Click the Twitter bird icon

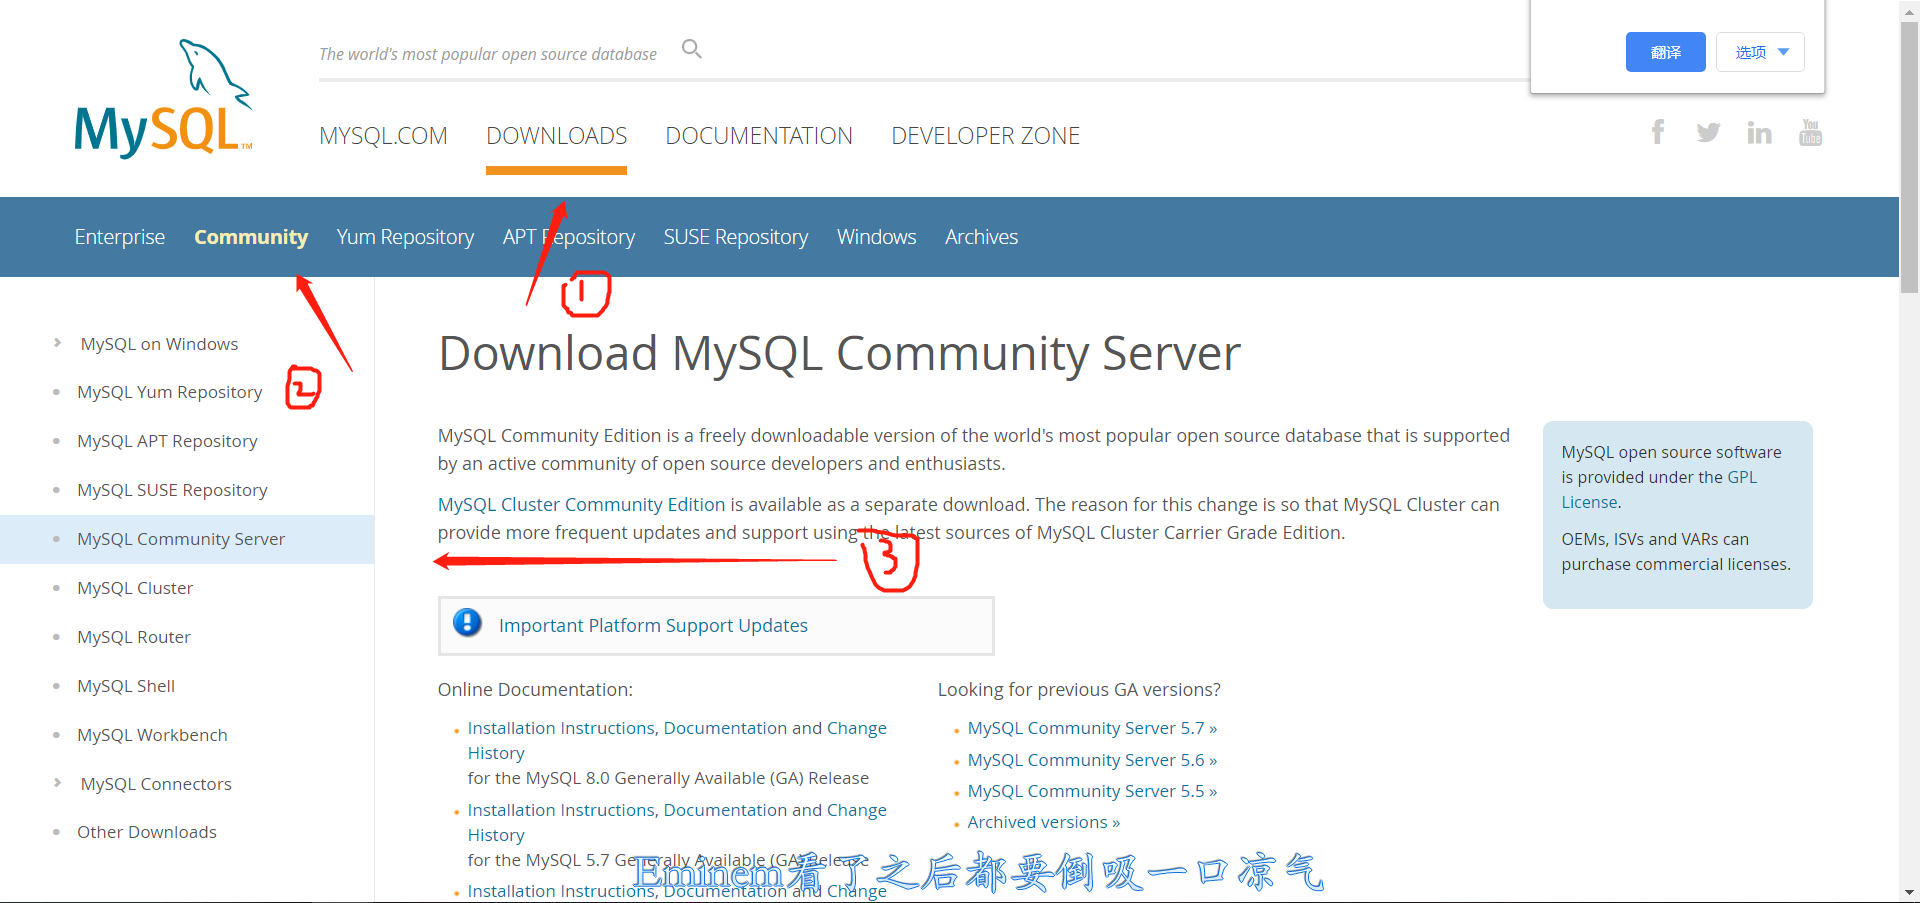pyautogui.click(x=1708, y=131)
